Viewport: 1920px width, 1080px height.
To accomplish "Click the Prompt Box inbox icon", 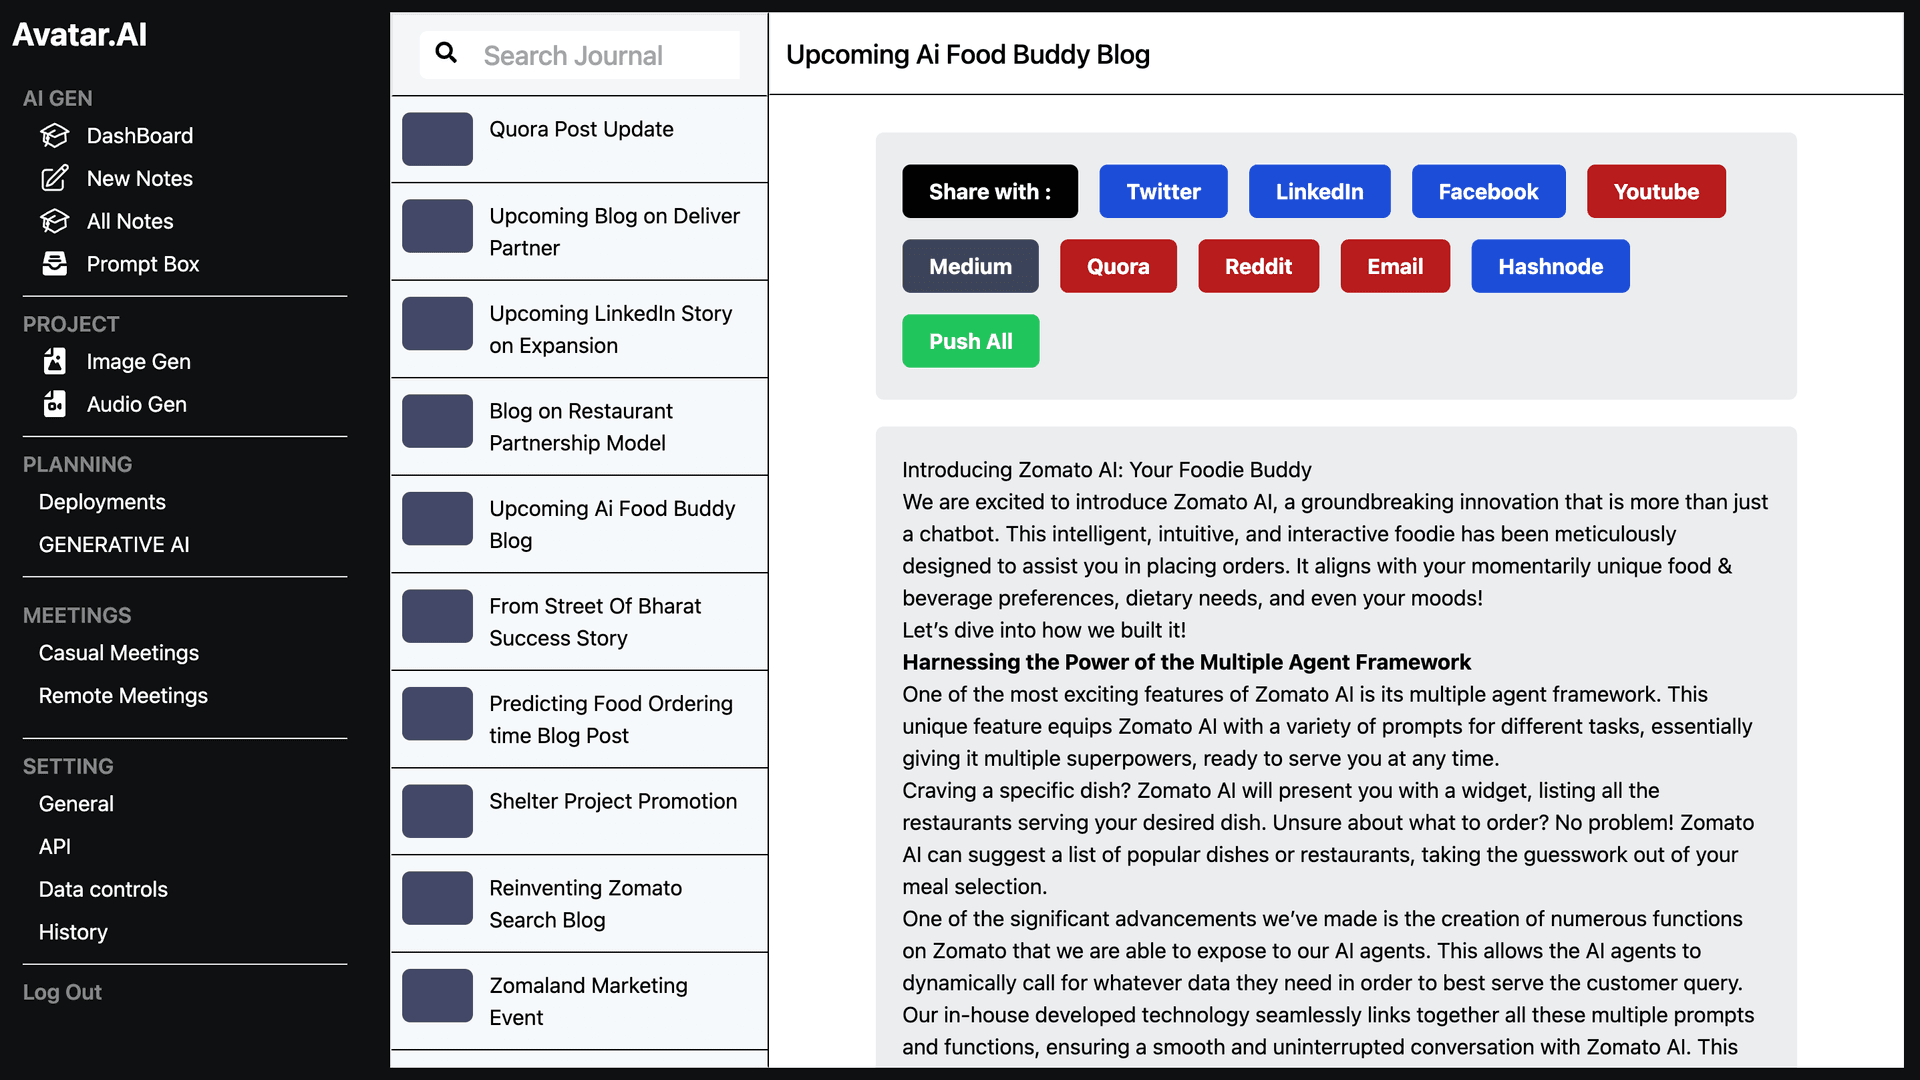I will [x=54, y=264].
